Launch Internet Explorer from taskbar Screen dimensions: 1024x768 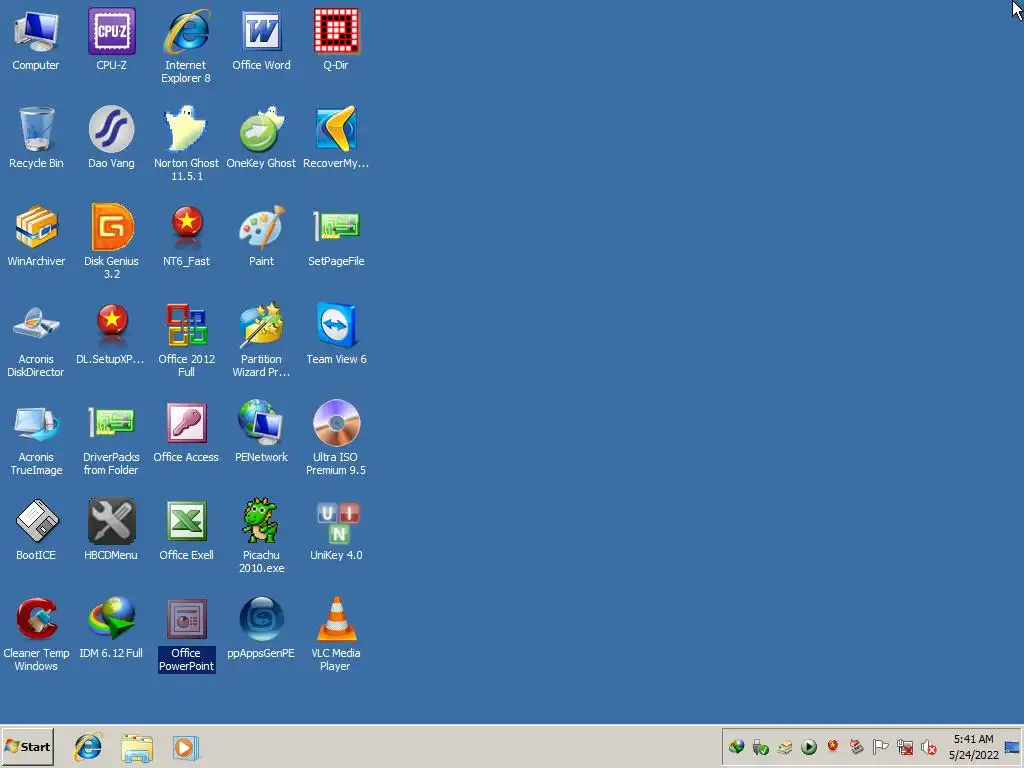pos(88,747)
